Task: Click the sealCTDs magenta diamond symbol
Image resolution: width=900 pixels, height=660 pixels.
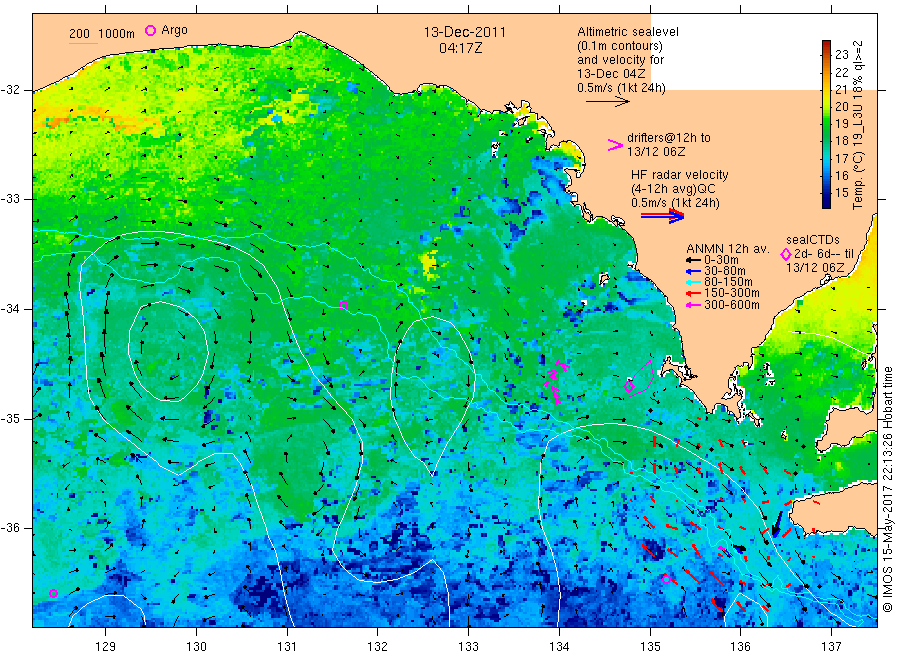Action: pos(786,254)
